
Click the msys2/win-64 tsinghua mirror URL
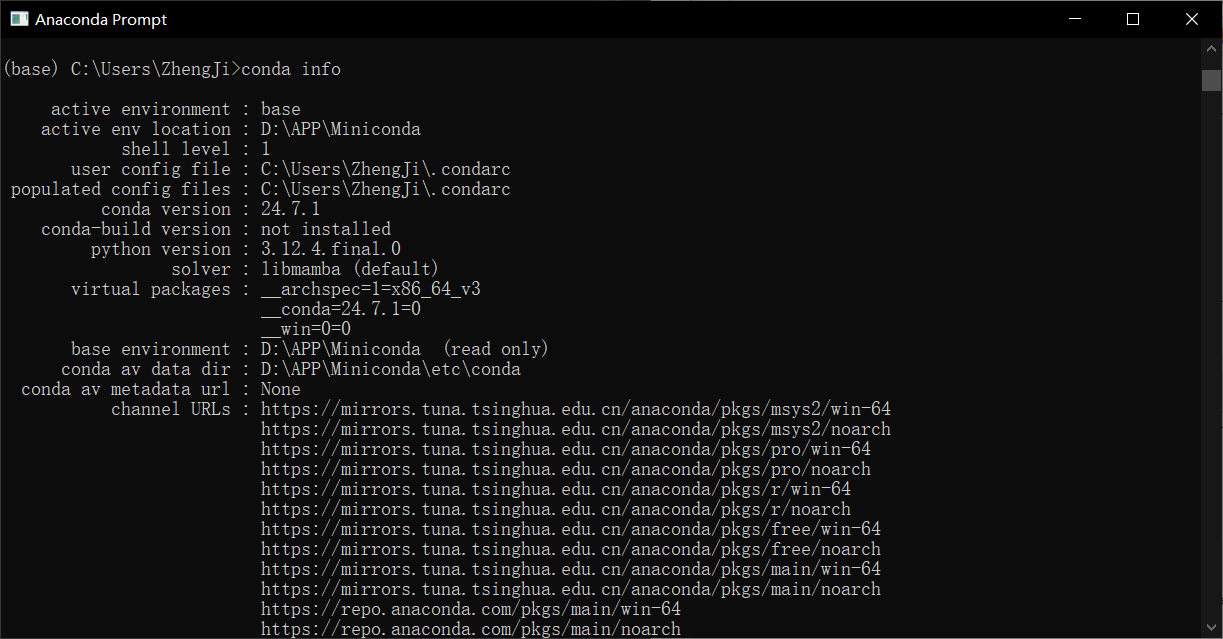(576, 409)
